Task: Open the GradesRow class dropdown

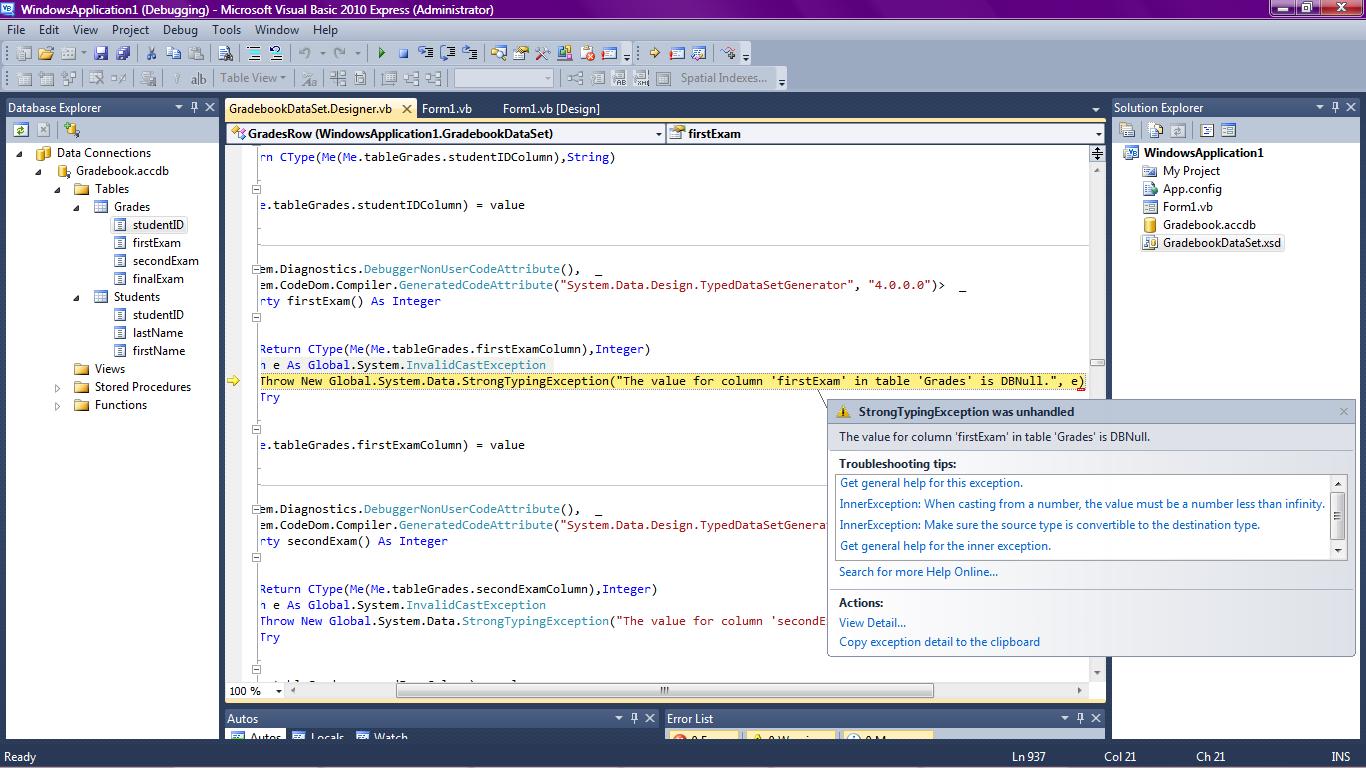Action: click(658, 133)
